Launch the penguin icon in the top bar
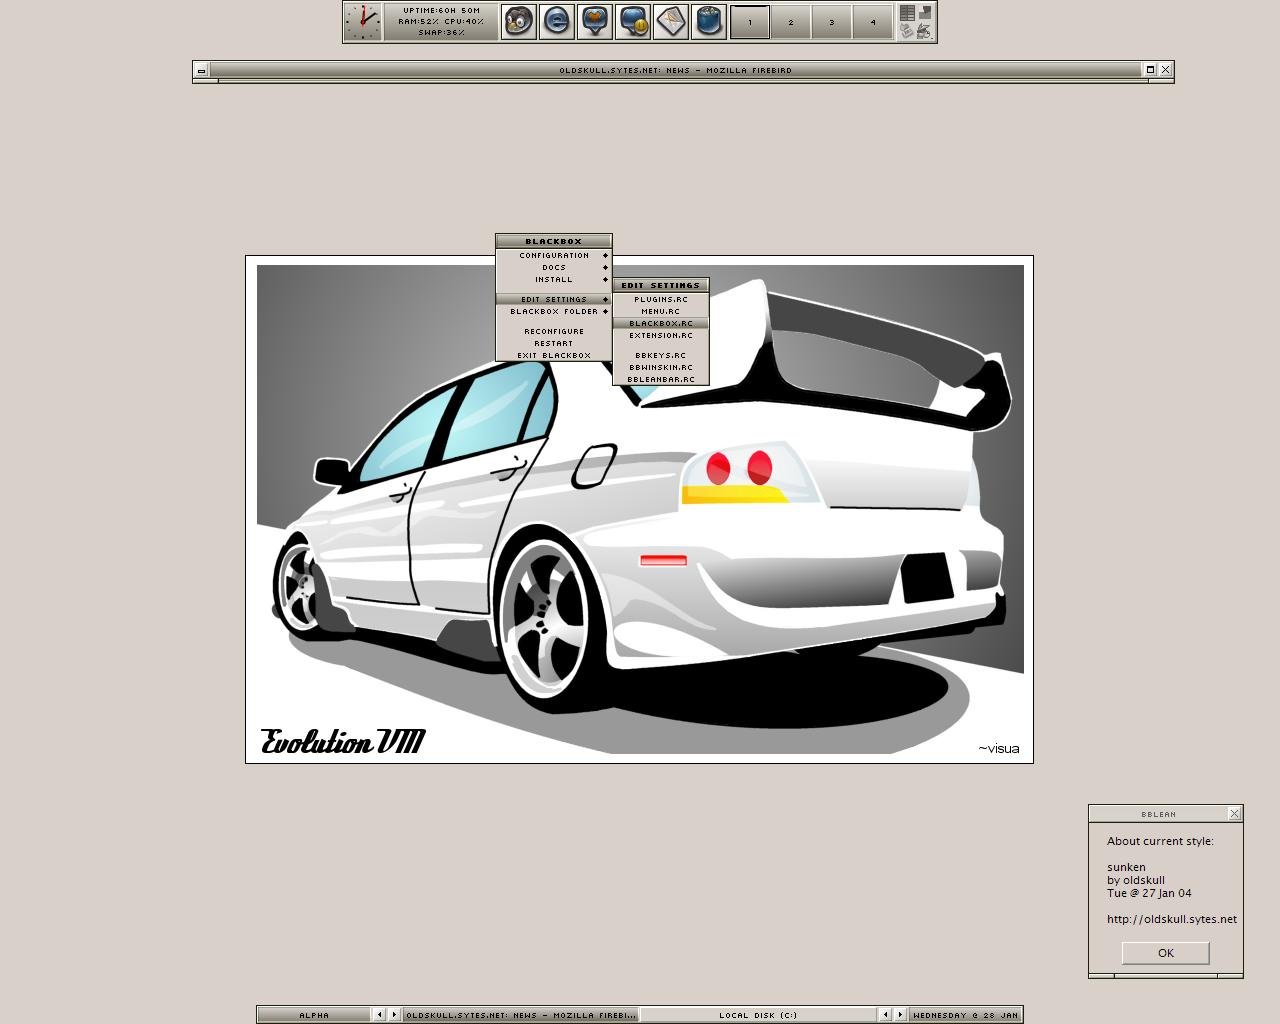Screen dimensions: 1280x1024 pos(518,21)
